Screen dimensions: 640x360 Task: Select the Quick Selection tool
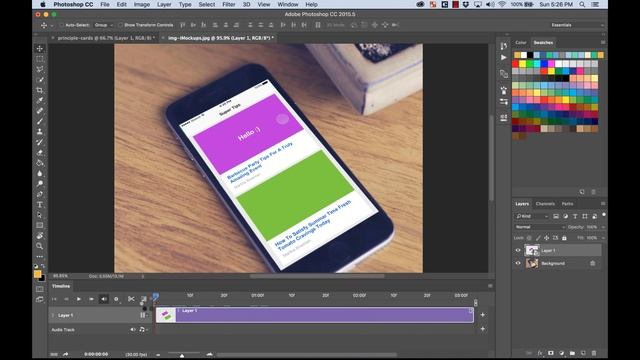click(x=40, y=80)
